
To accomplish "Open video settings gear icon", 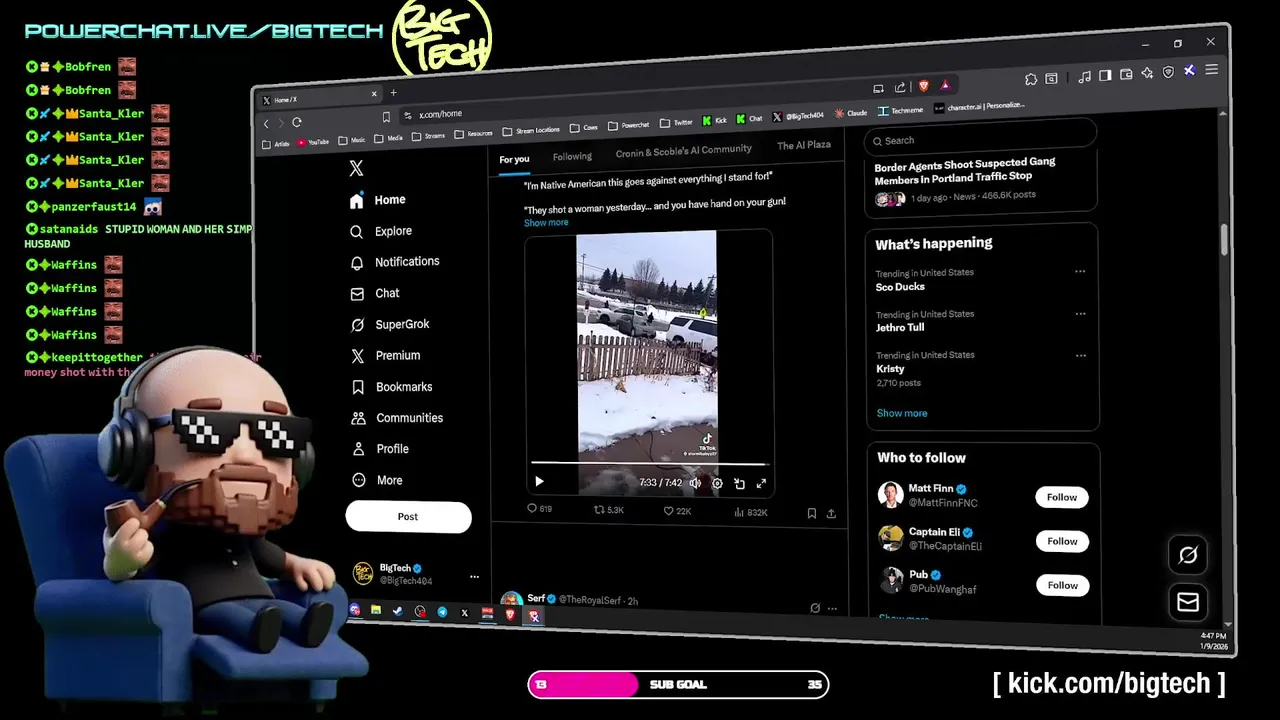I will click(717, 483).
